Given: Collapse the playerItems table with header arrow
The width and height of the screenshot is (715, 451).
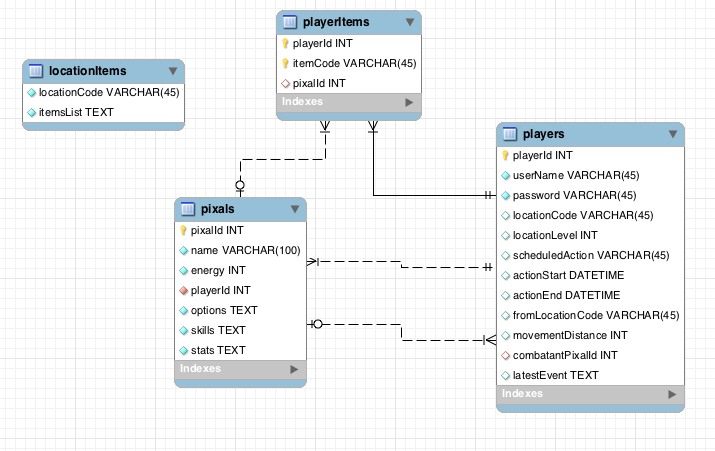Looking at the screenshot, I should click(409, 22).
